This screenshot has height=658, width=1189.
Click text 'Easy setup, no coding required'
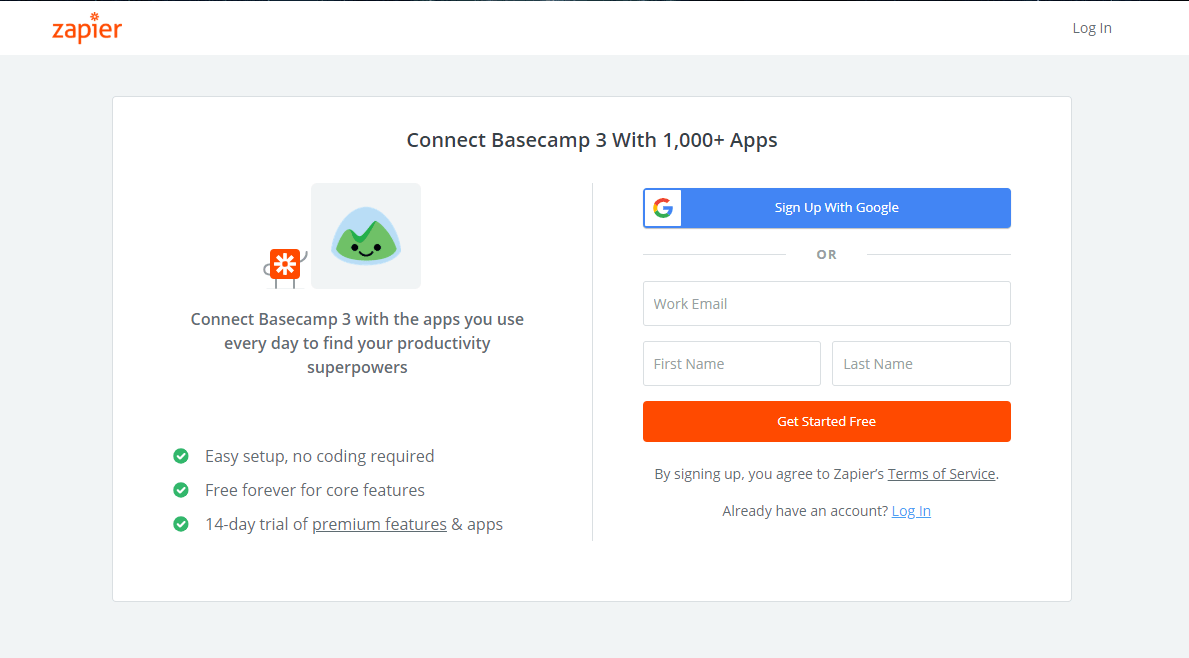(x=319, y=456)
